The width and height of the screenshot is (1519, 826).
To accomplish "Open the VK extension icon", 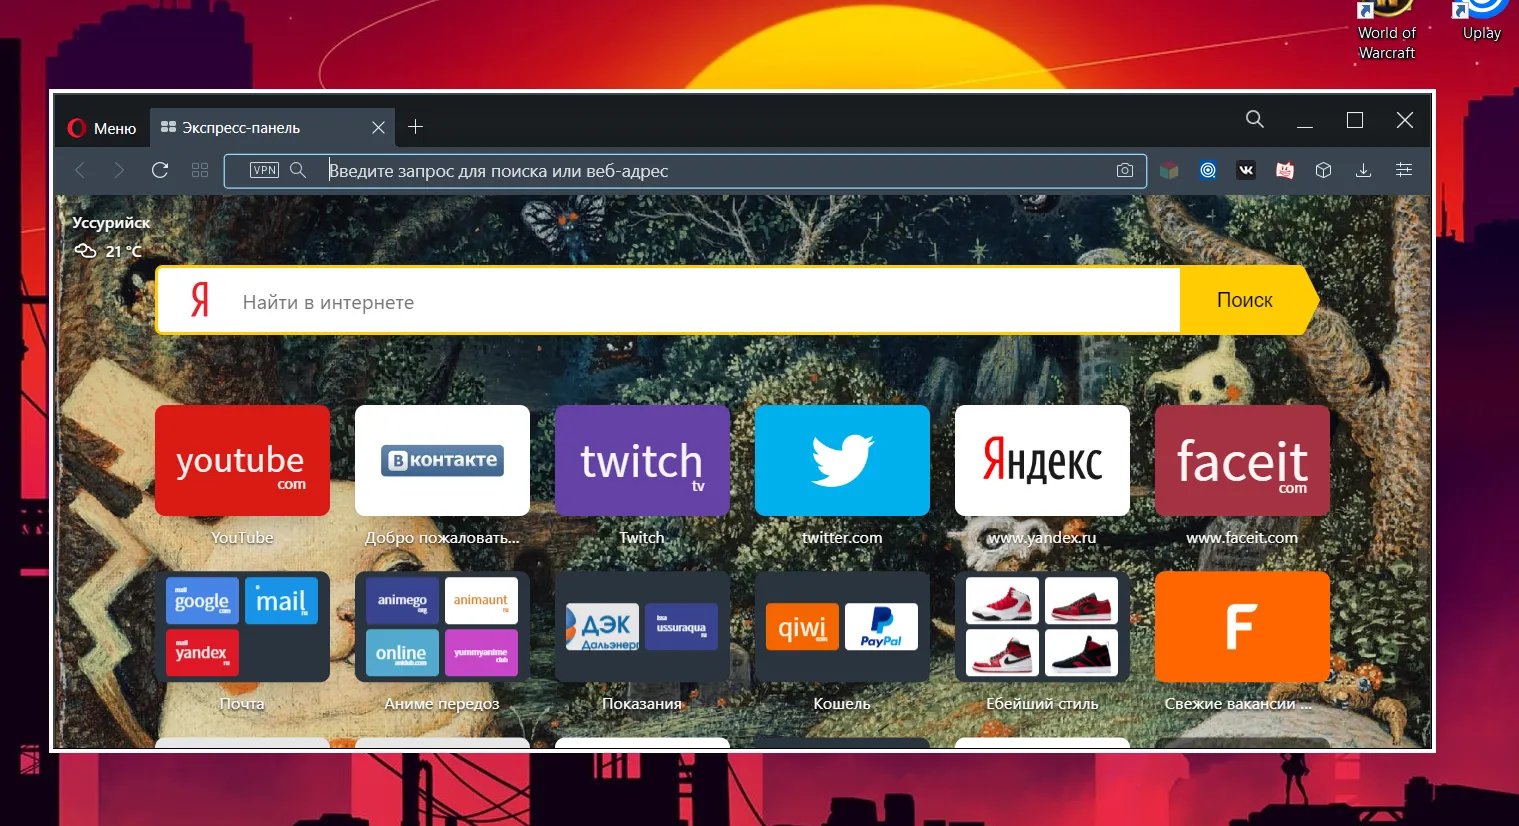I will 1246,170.
